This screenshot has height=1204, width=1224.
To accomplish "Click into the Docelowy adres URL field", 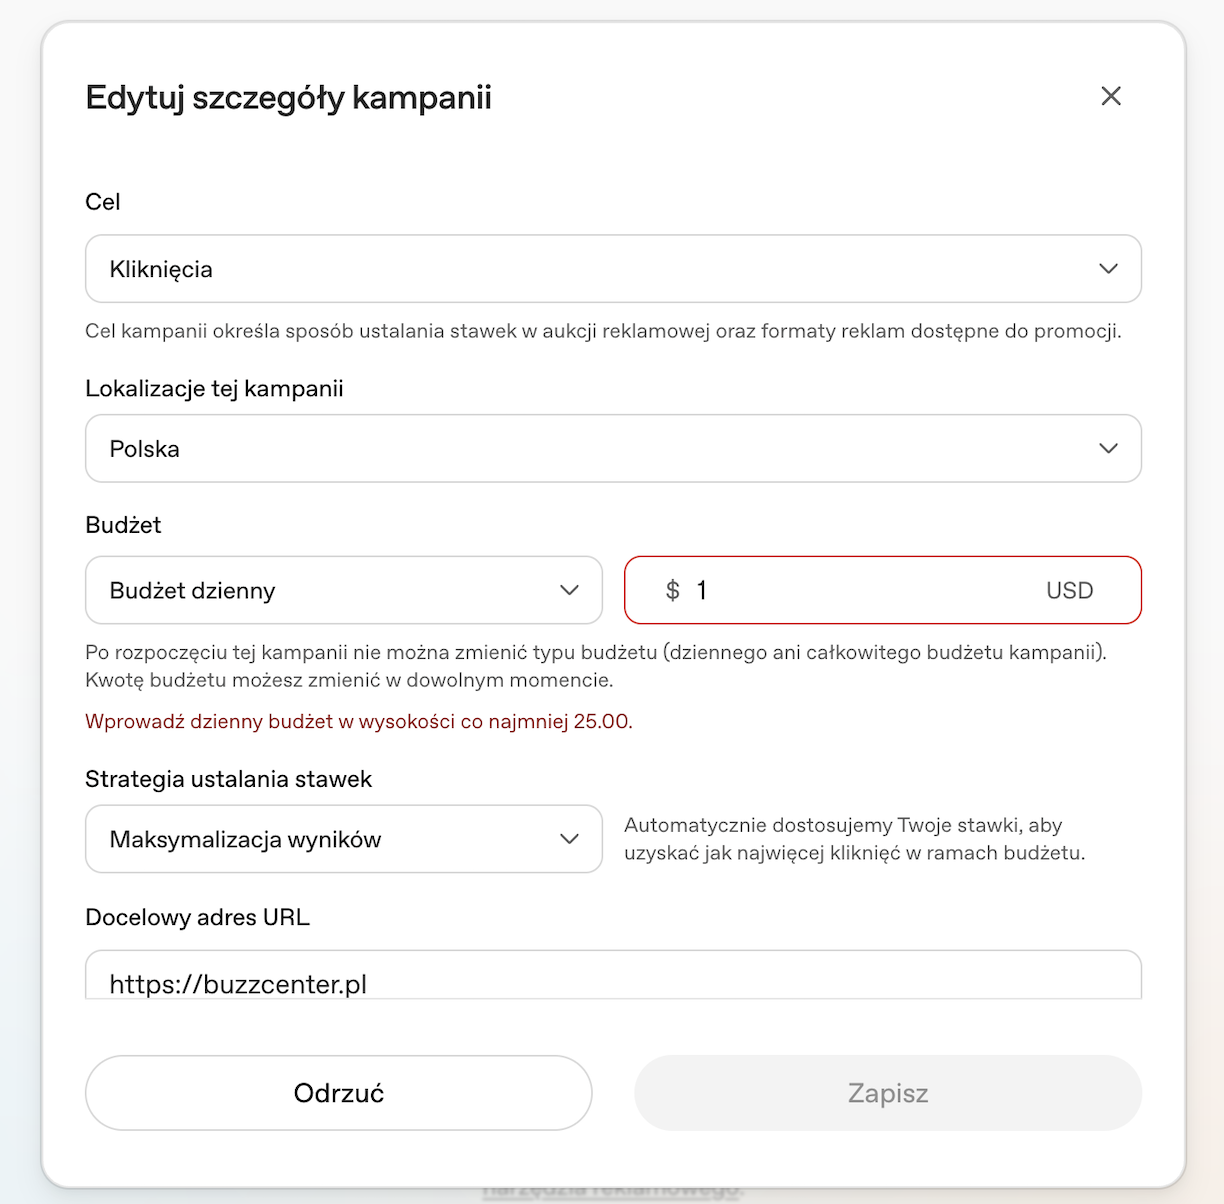I will pos(613,975).
